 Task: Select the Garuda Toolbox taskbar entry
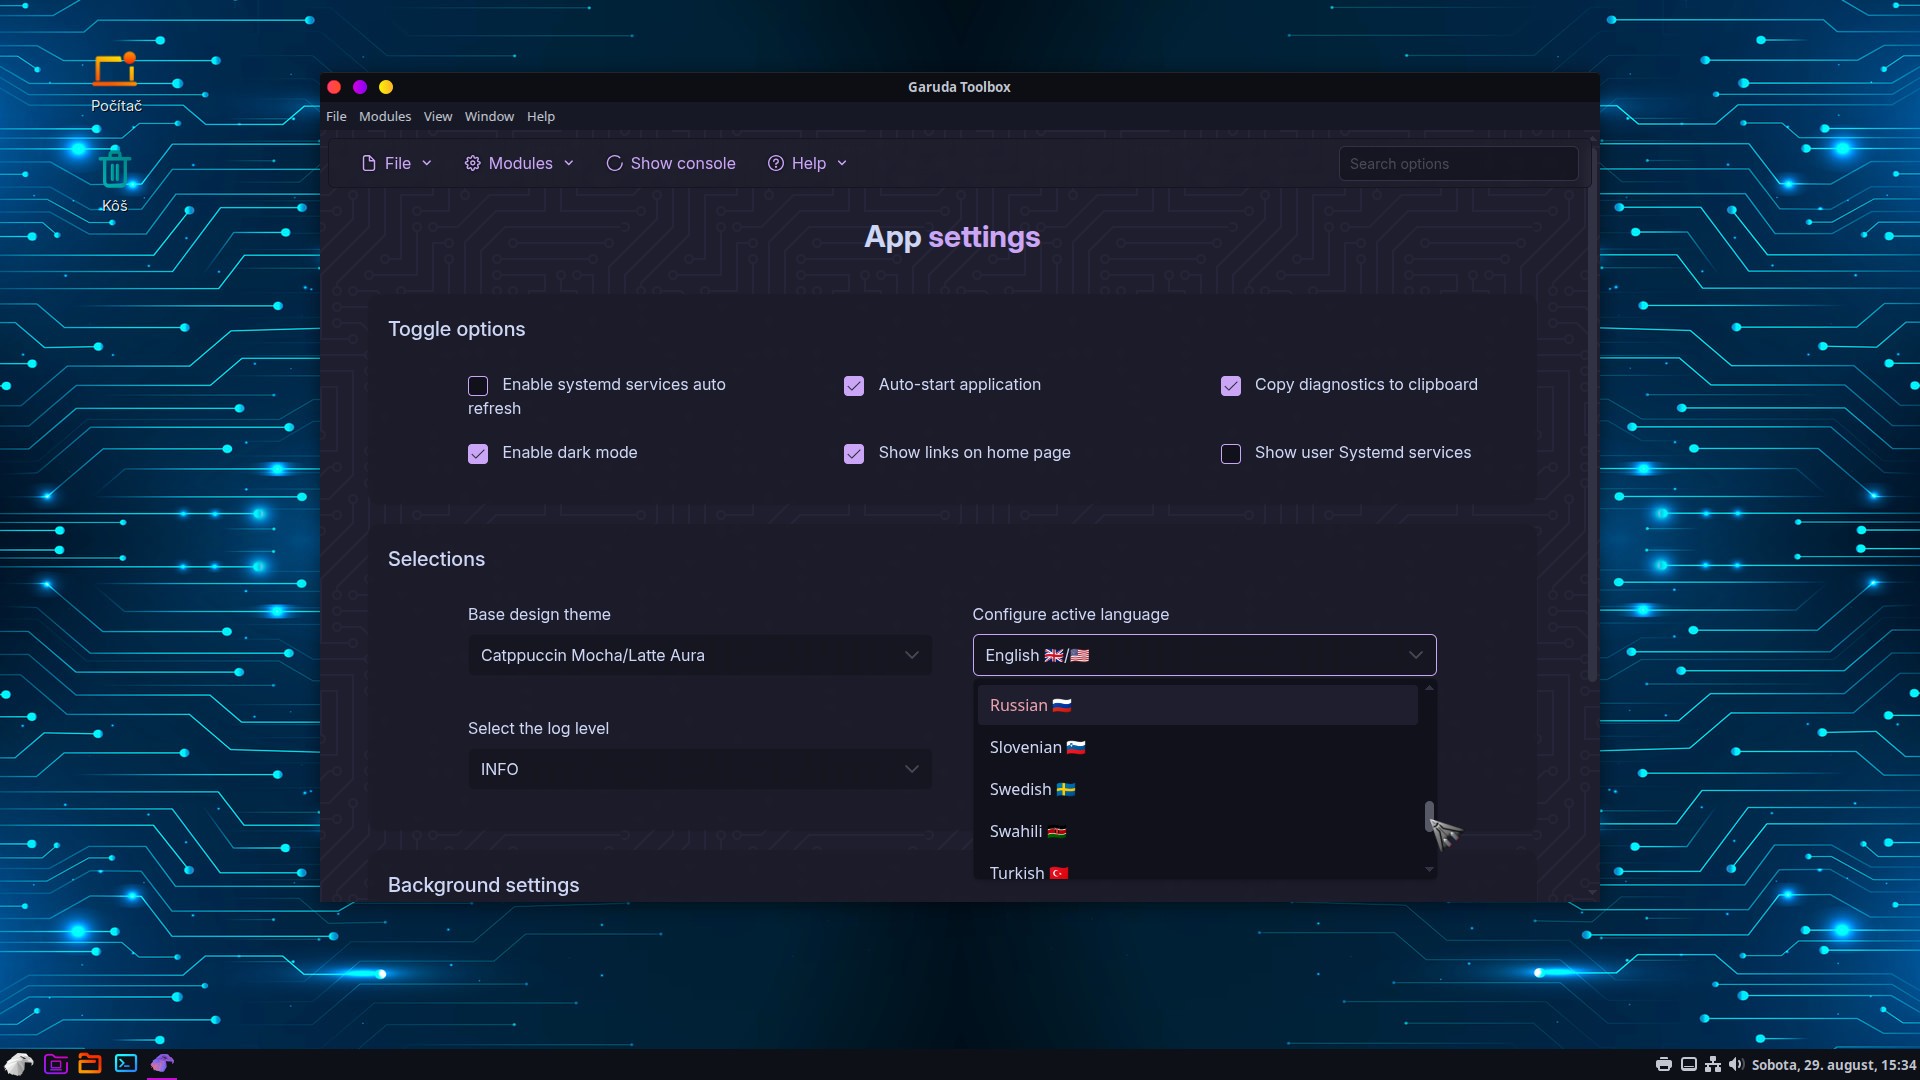click(162, 1064)
